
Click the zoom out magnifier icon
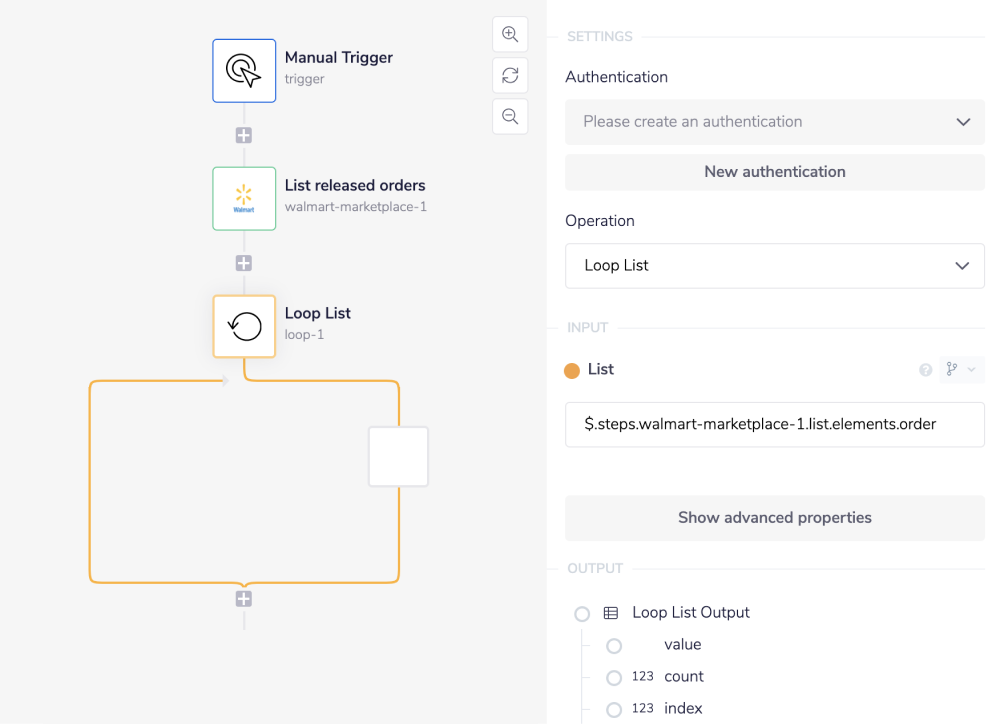click(x=510, y=116)
